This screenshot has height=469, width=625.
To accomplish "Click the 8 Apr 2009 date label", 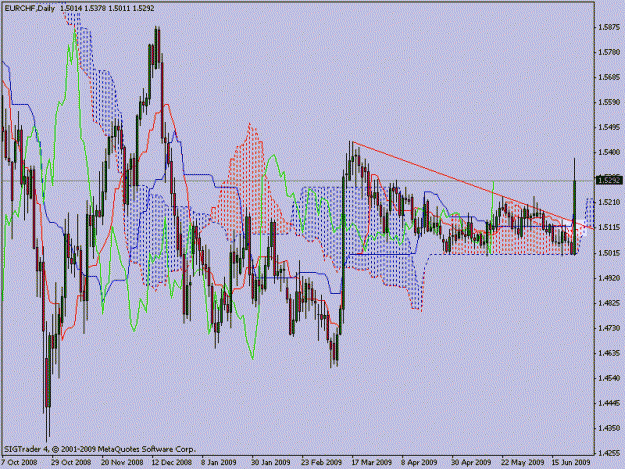I will pos(419,463).
